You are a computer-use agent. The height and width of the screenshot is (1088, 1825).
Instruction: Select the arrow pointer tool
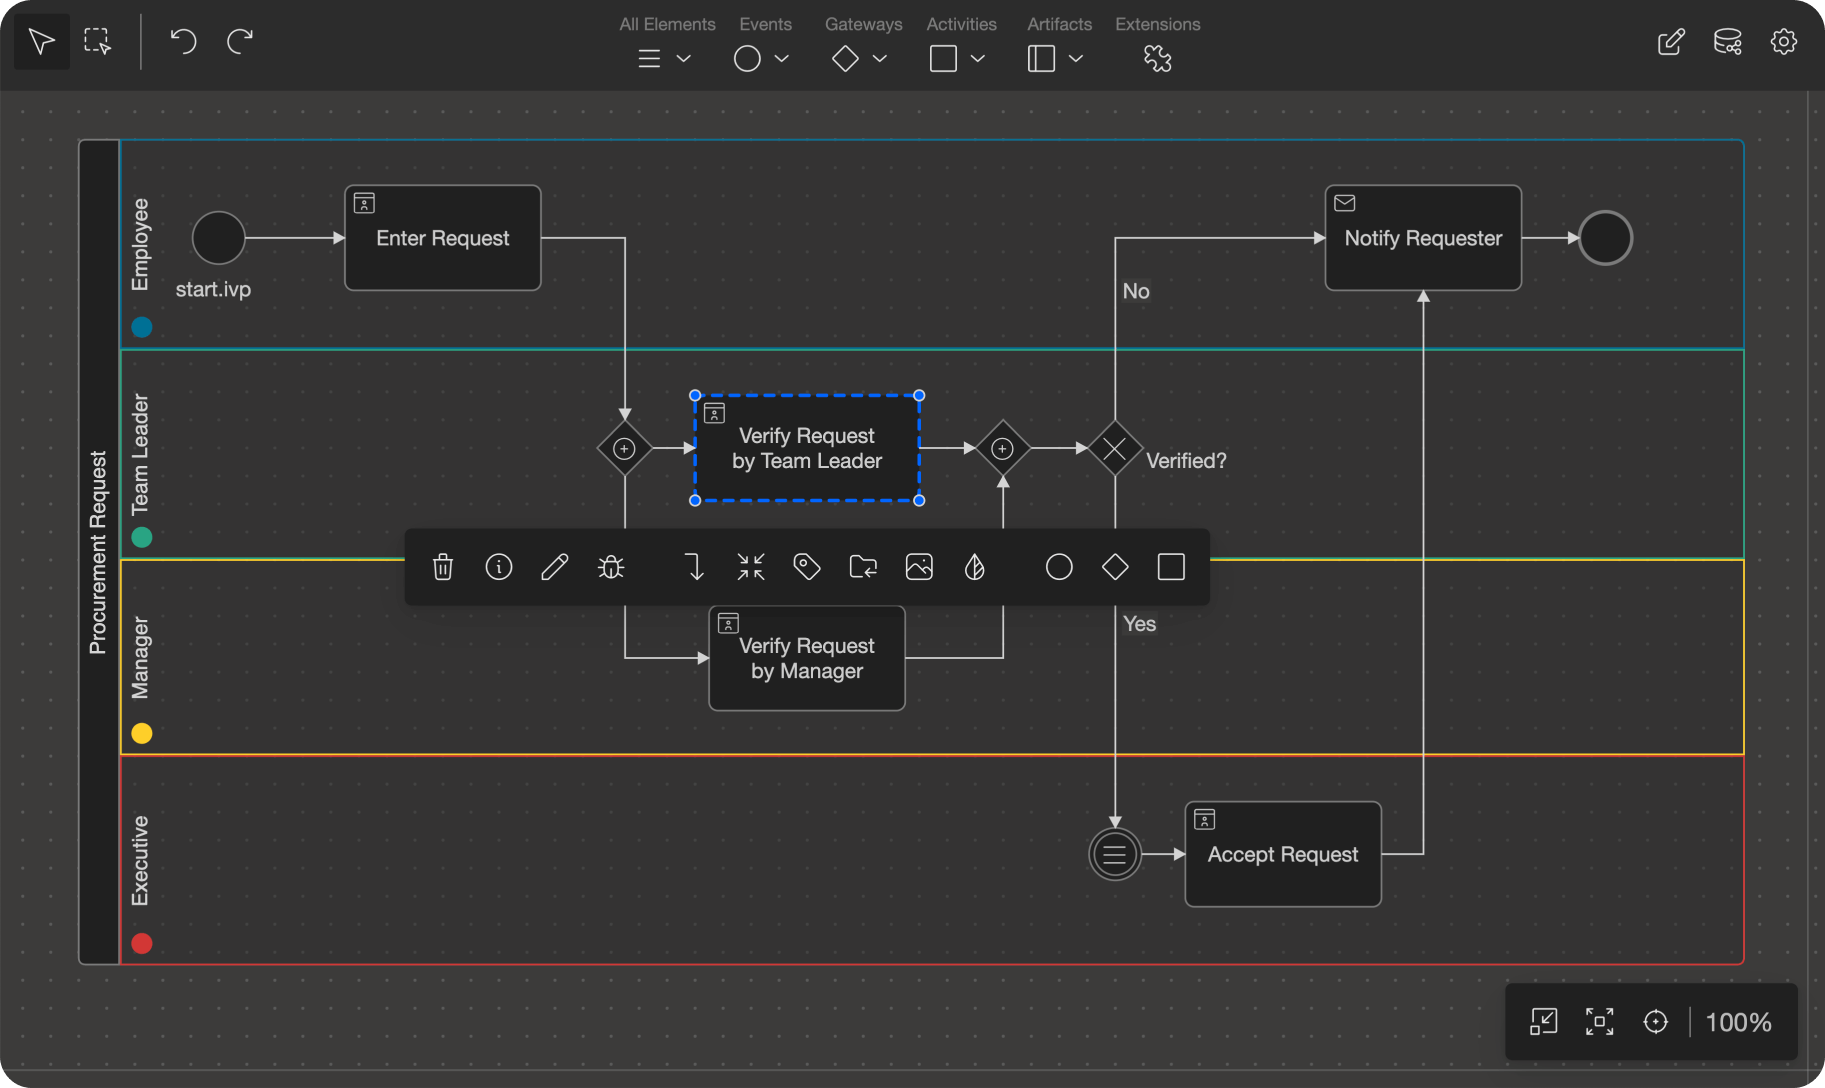click(x=41, y=41)
